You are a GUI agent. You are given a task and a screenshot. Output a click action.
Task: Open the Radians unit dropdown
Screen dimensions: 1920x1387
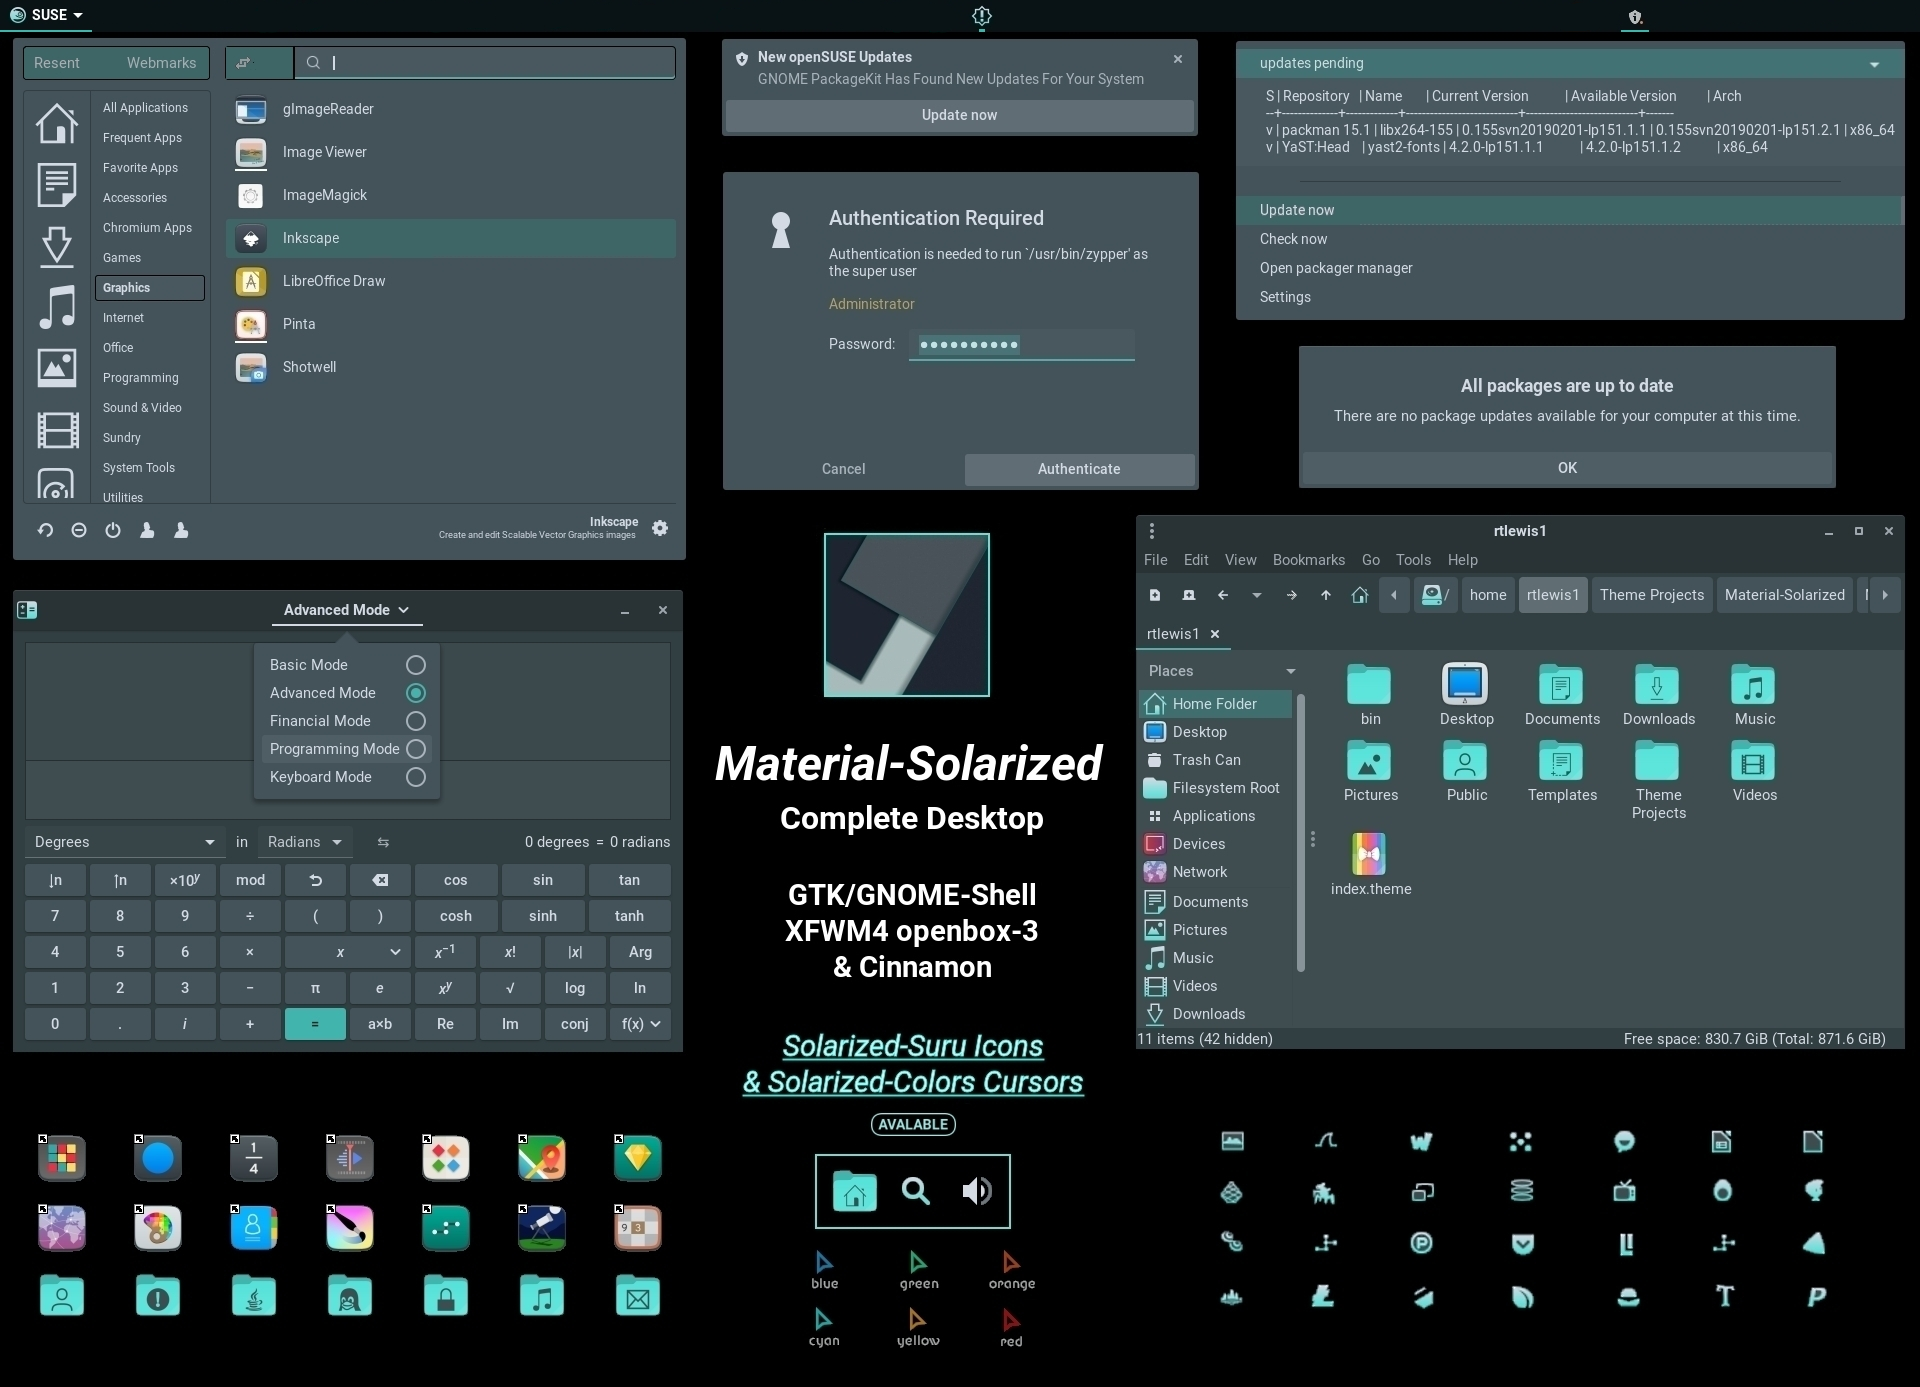click(303, 842)
